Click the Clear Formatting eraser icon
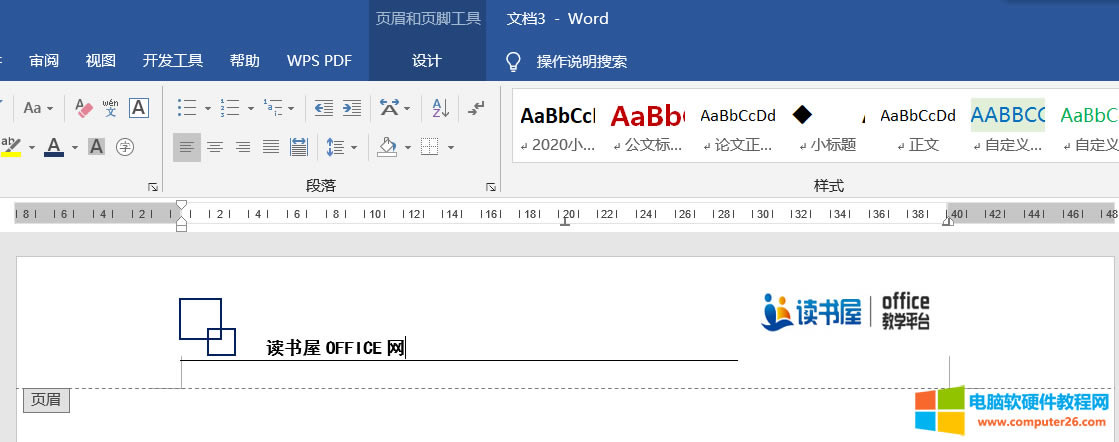This screenshot has width=1119, height=442. coord(84,108)
